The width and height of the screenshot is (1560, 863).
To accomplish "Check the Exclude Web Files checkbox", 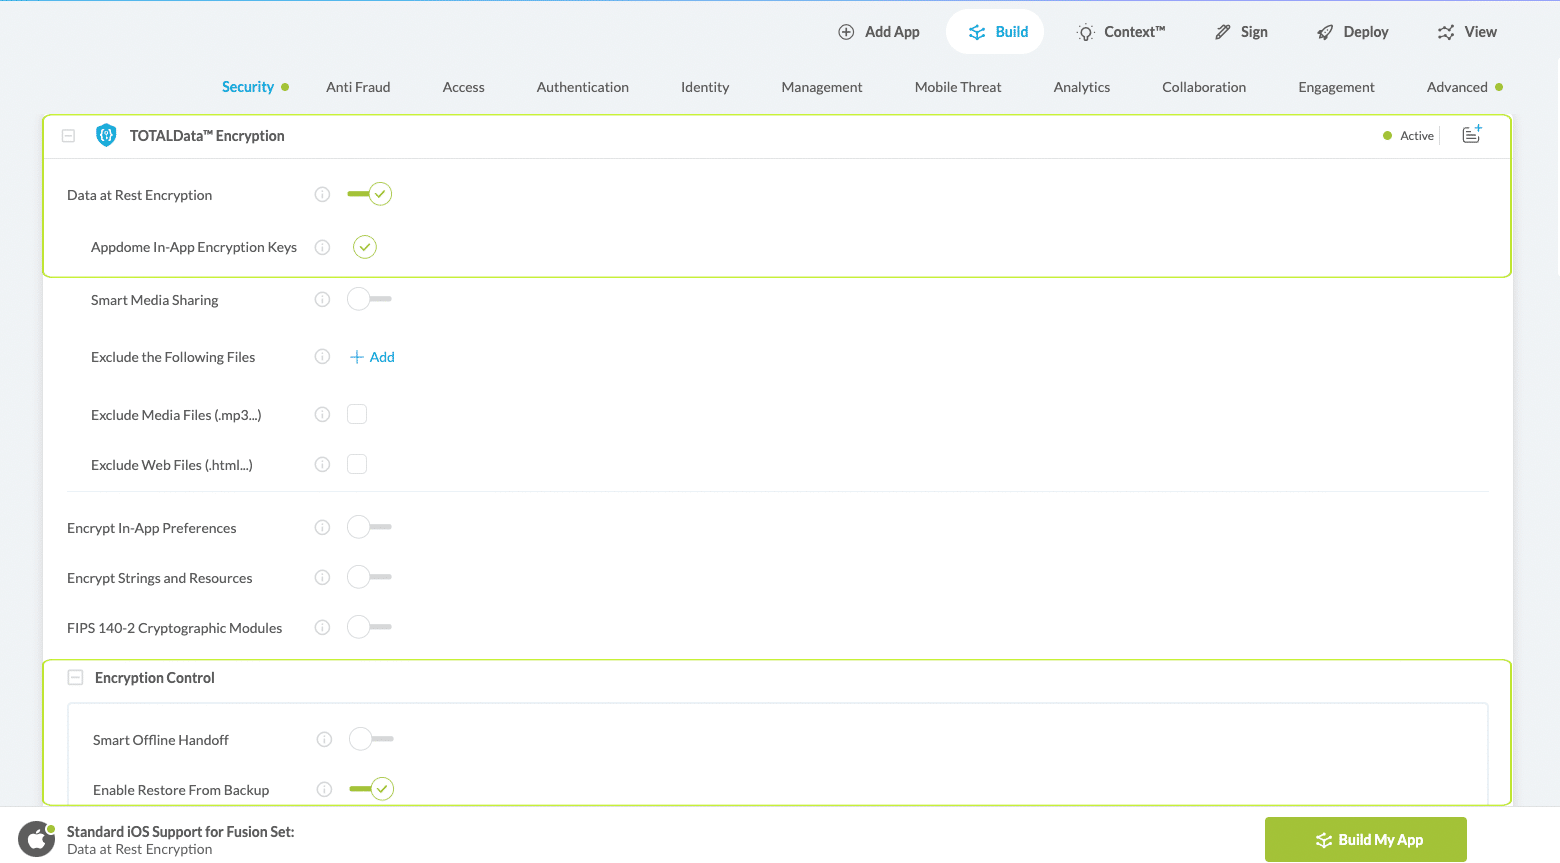I will [x=357, y=465].
